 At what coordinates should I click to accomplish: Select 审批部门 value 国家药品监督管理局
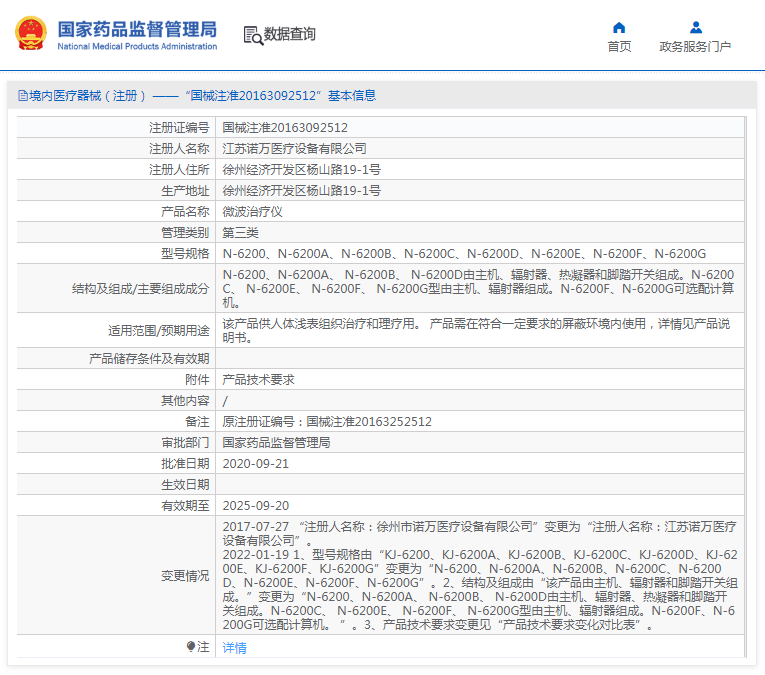coord(276,442)
